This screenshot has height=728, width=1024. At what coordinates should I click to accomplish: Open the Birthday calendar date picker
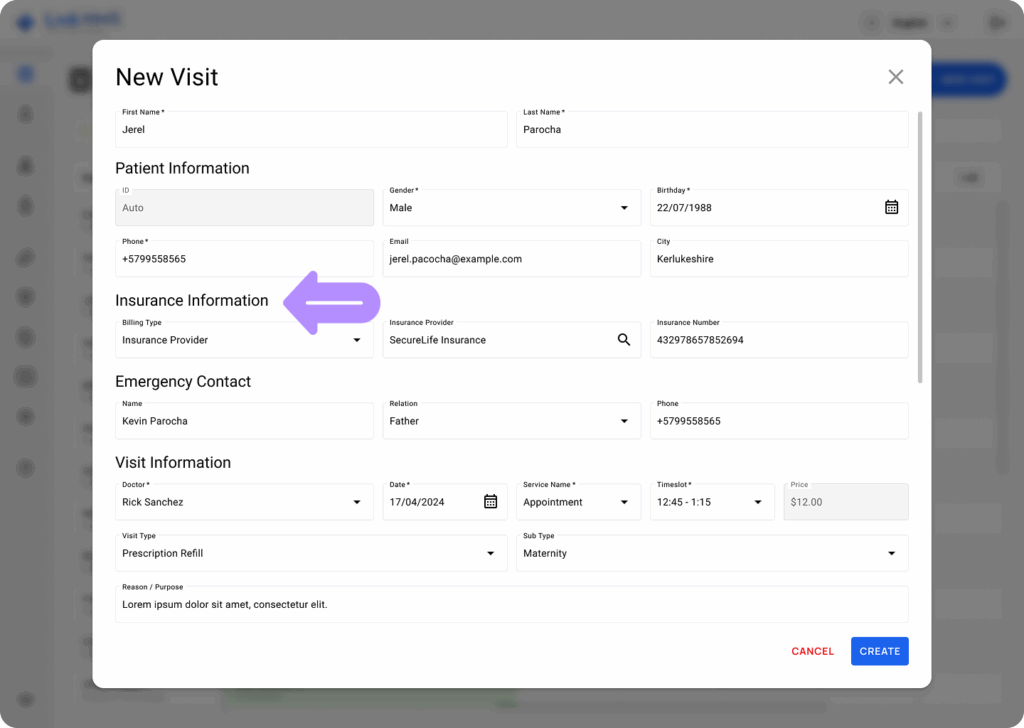coord(891,207)
